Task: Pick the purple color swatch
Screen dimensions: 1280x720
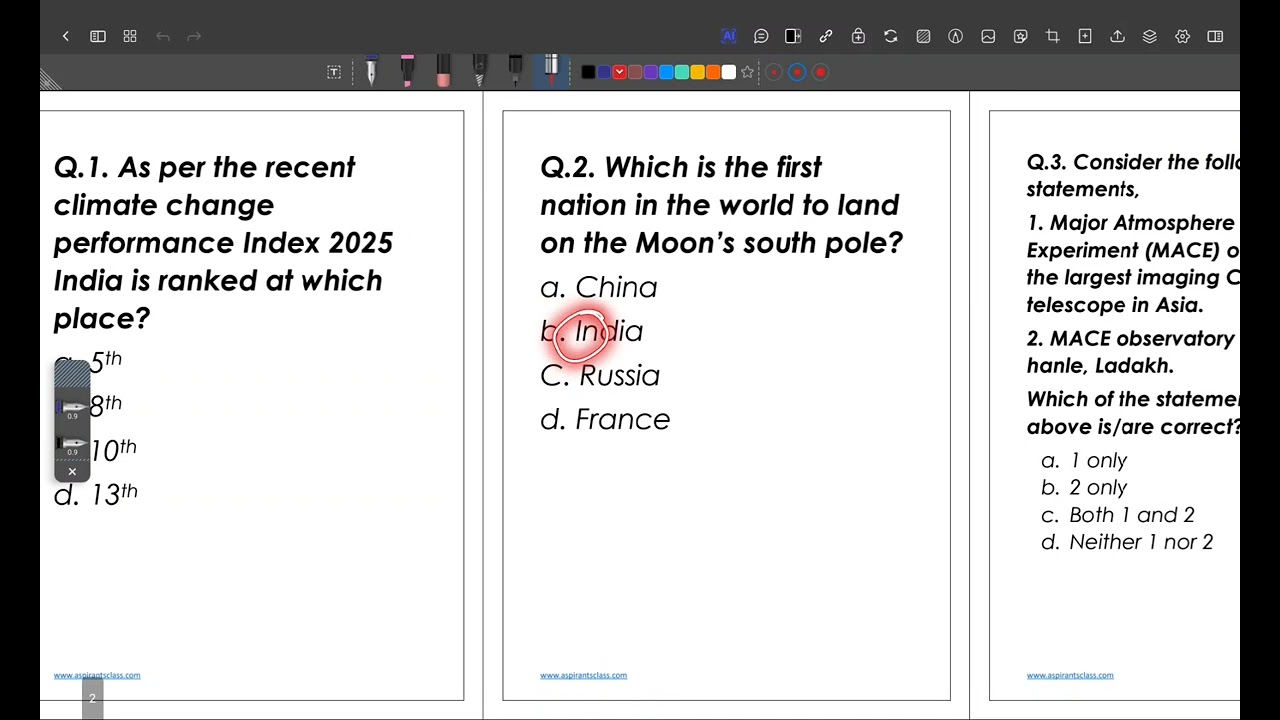Action: coord(651,72)
